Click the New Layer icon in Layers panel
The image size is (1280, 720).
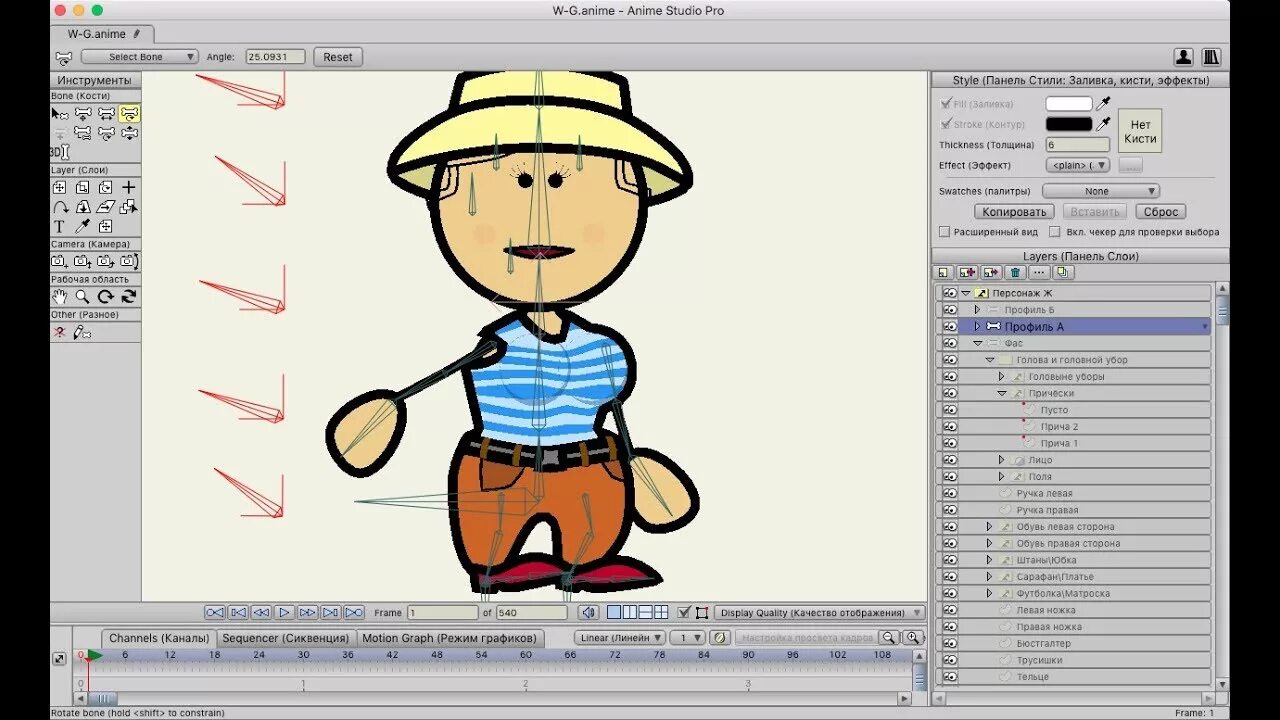pyautogui.click(x=943, y=272)
